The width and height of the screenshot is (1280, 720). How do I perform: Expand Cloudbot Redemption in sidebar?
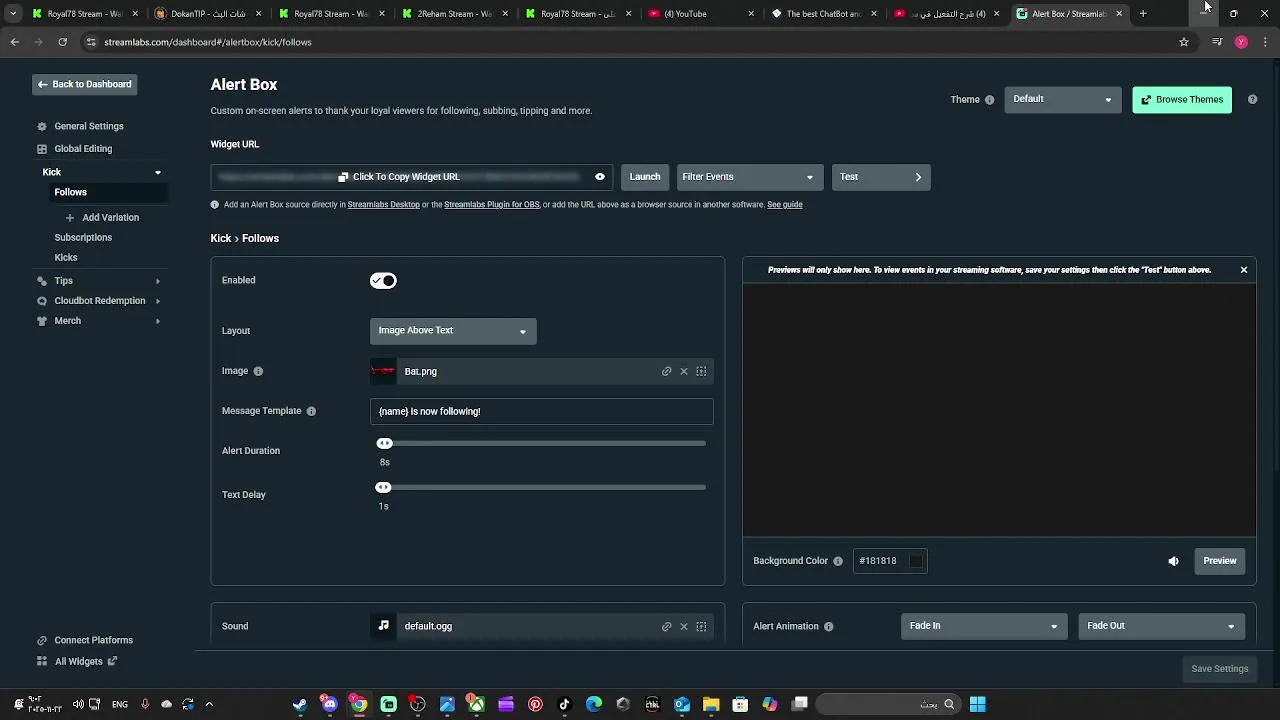tap(157, 301)
